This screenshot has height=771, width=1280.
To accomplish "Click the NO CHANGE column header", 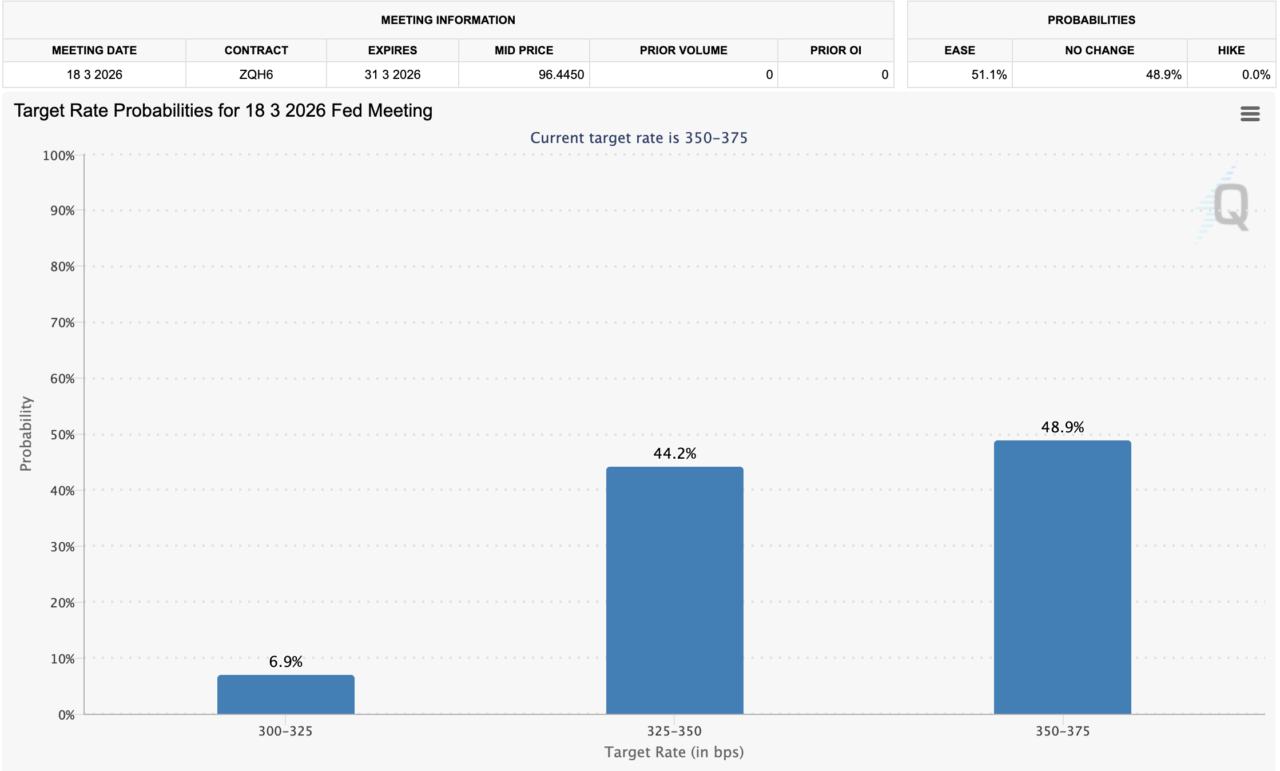I will [x=1099, y=50].
